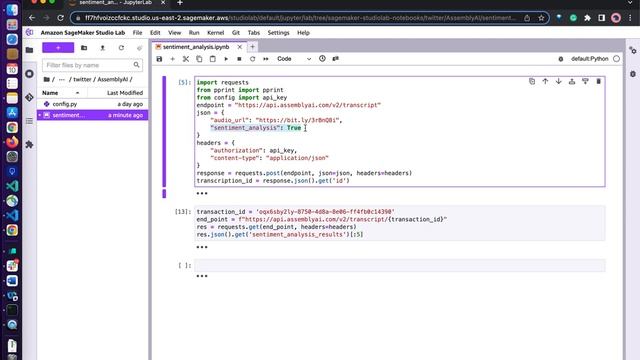Click the default:Python kernel name
640x360 pixels.
[589, 59]
